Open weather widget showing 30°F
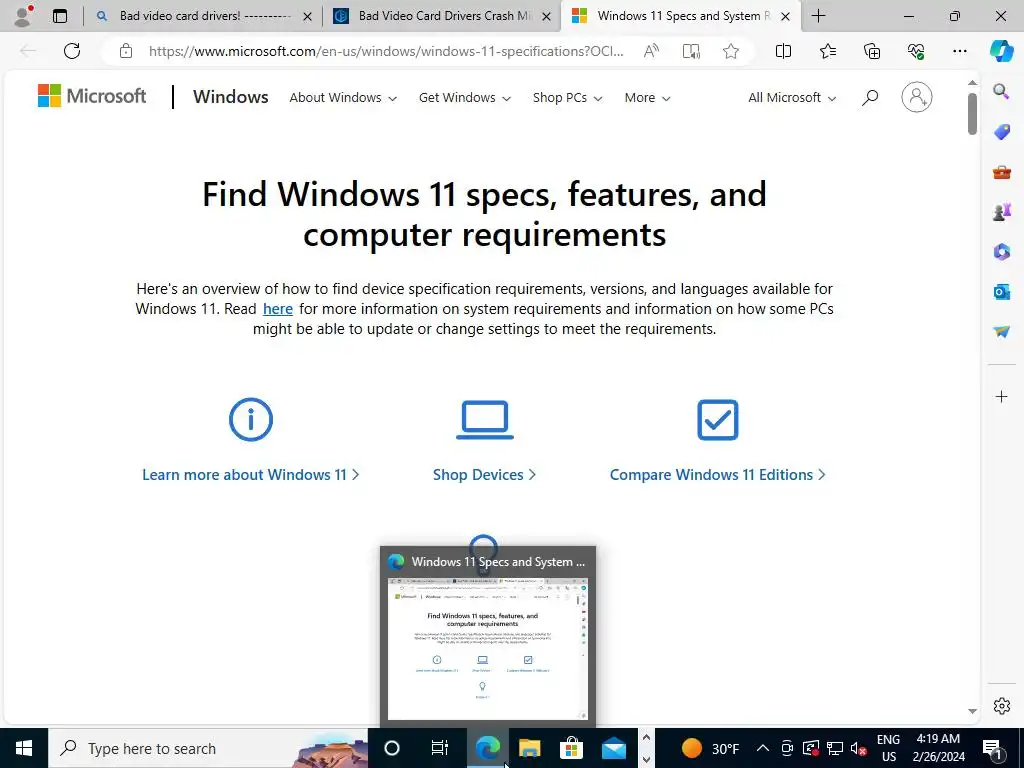The width and height of the screenshot is (1024, 768). [710, 748]
